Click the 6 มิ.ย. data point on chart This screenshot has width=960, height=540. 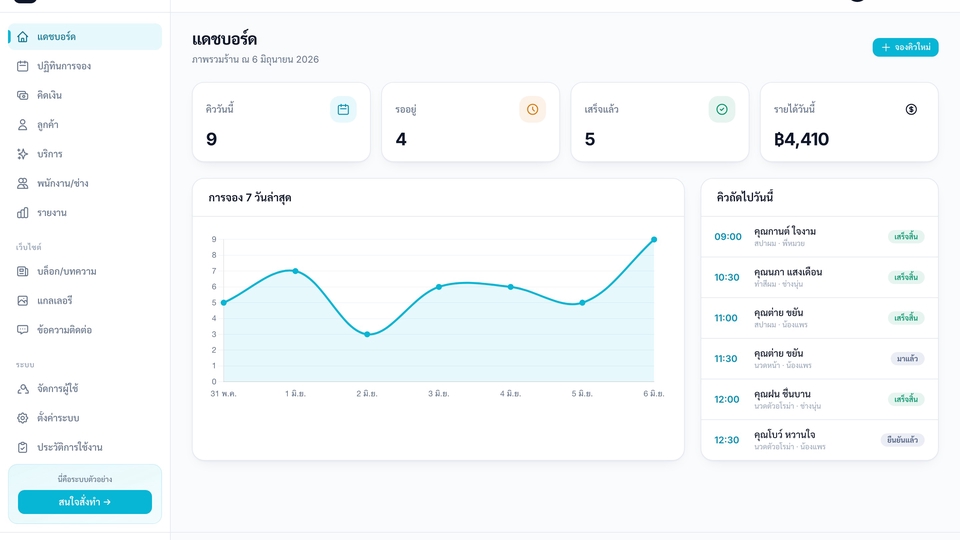point(654,239)
